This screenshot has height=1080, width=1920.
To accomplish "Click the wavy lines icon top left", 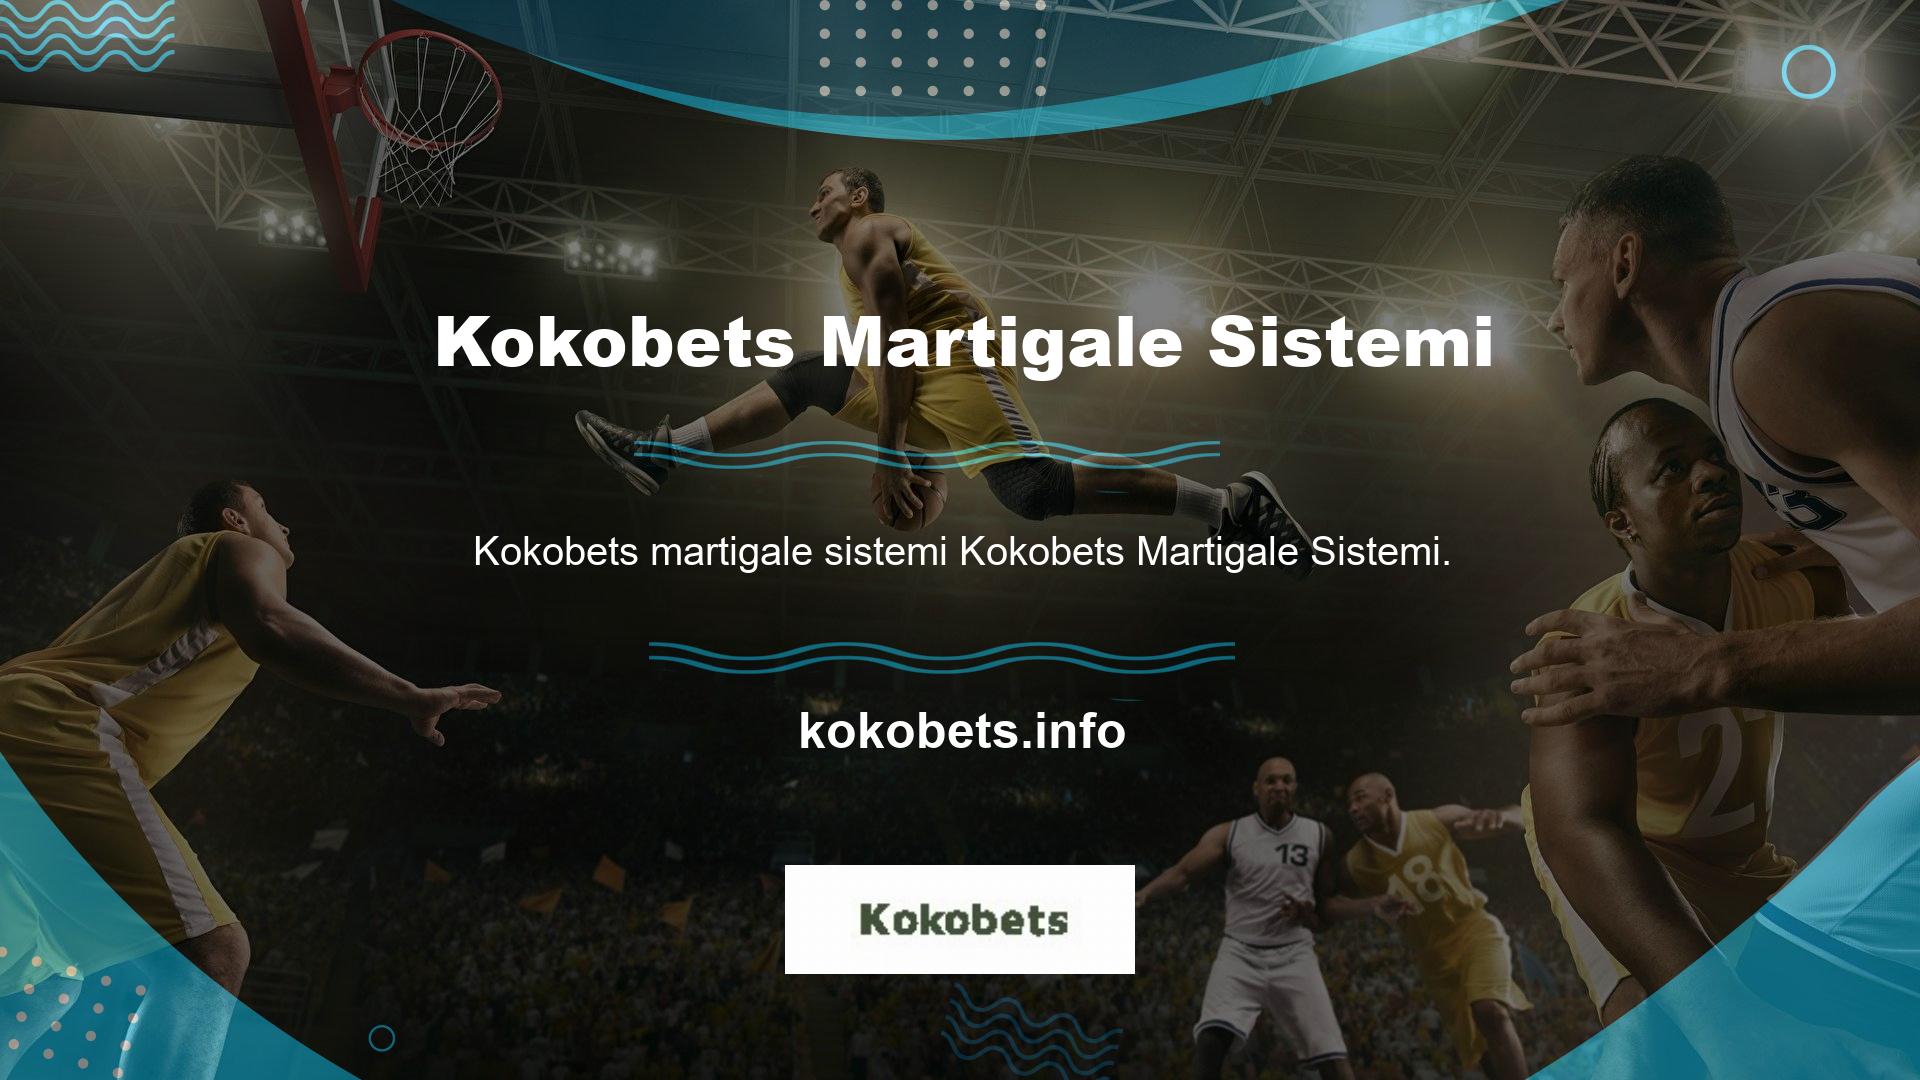I will point(85,36).
